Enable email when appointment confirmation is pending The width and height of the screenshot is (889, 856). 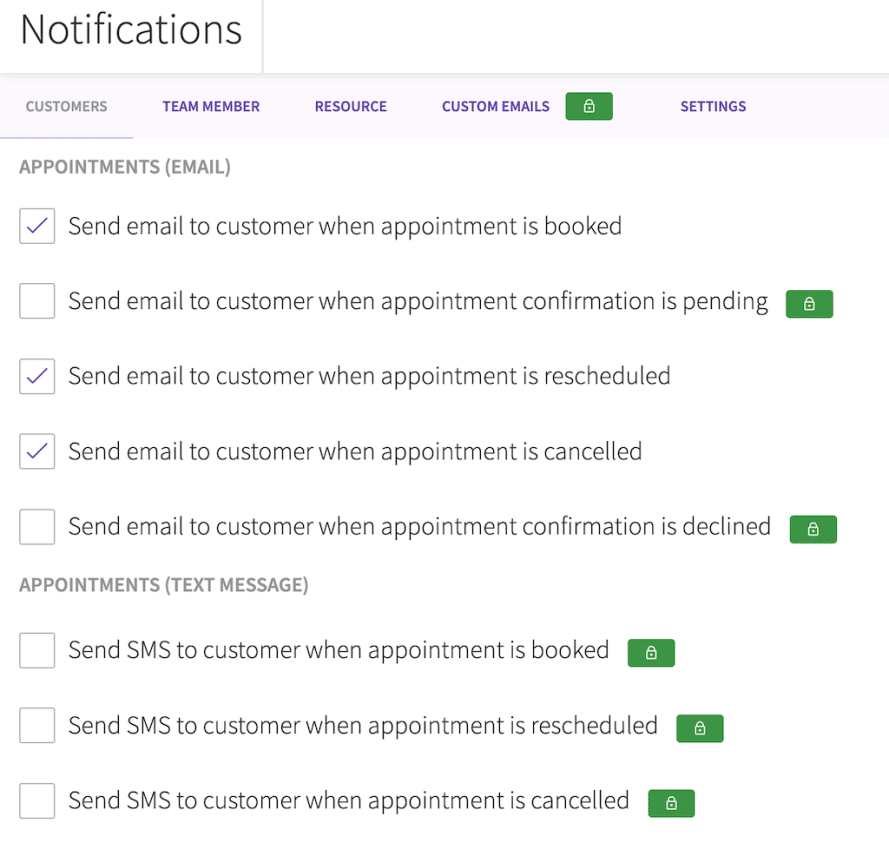36,301
